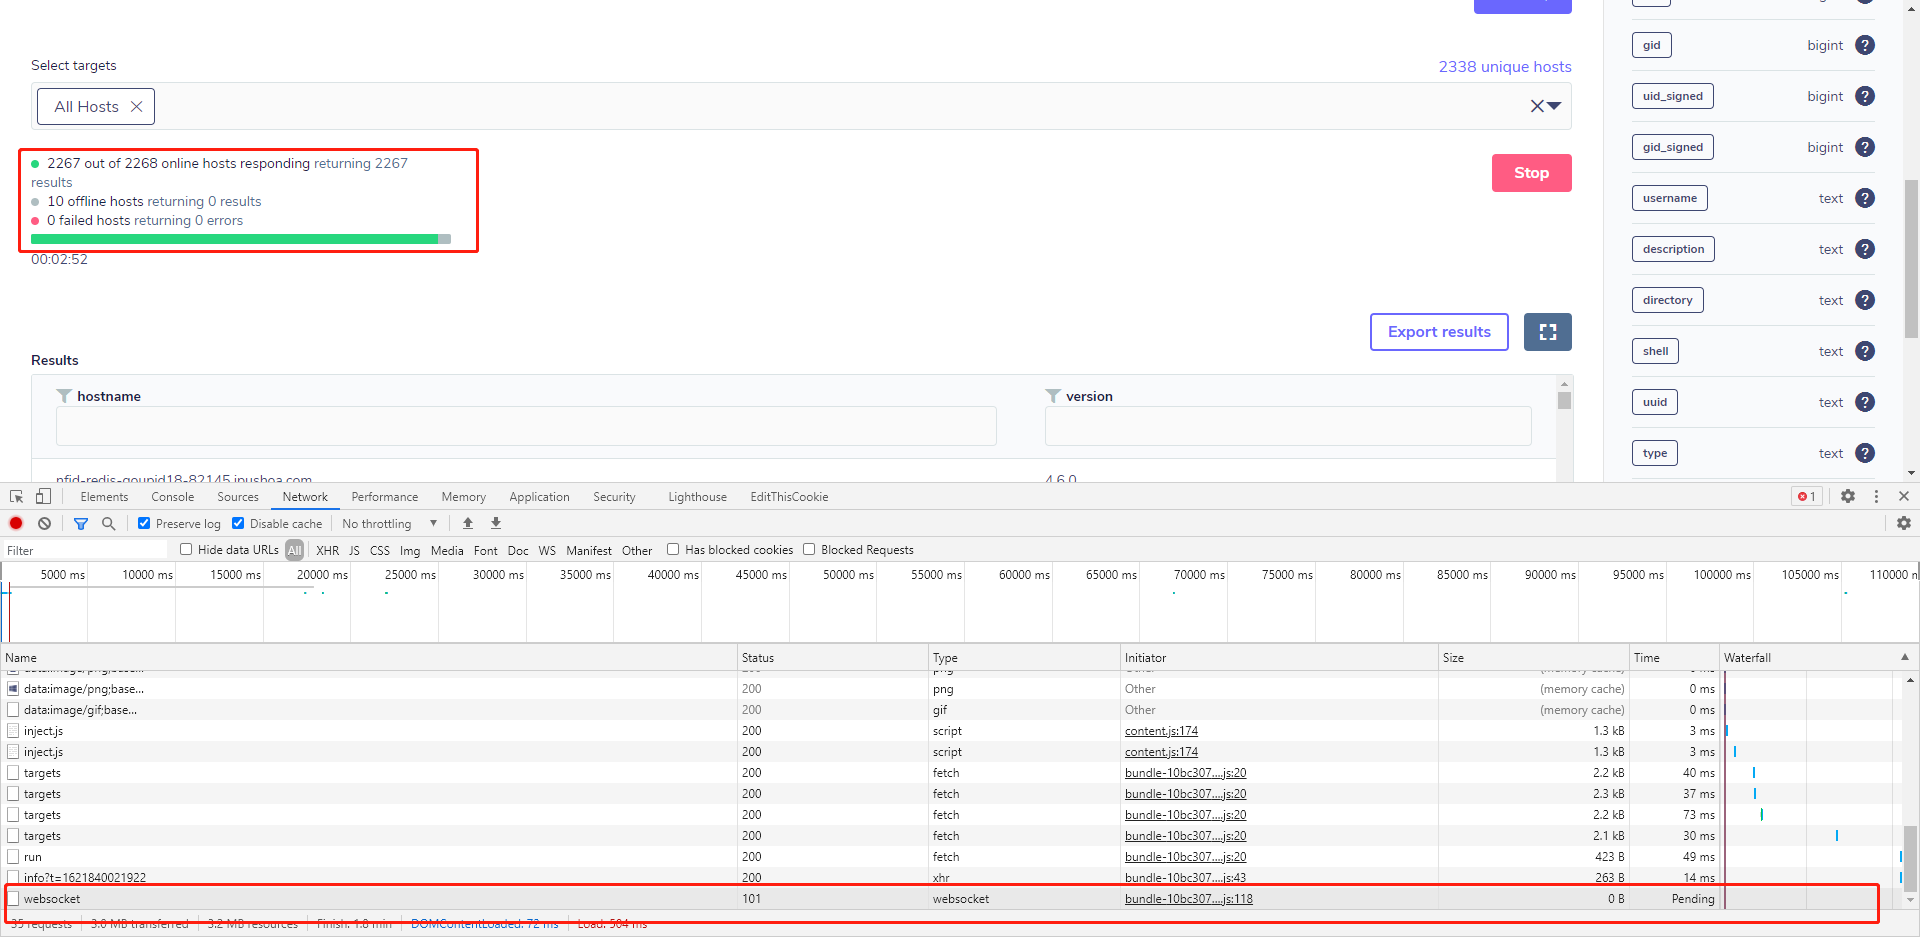This screenshot has width=1920, height=937.
Task: Filter requests to WebSocket type with WS
Action: click(x=547, y=549)
